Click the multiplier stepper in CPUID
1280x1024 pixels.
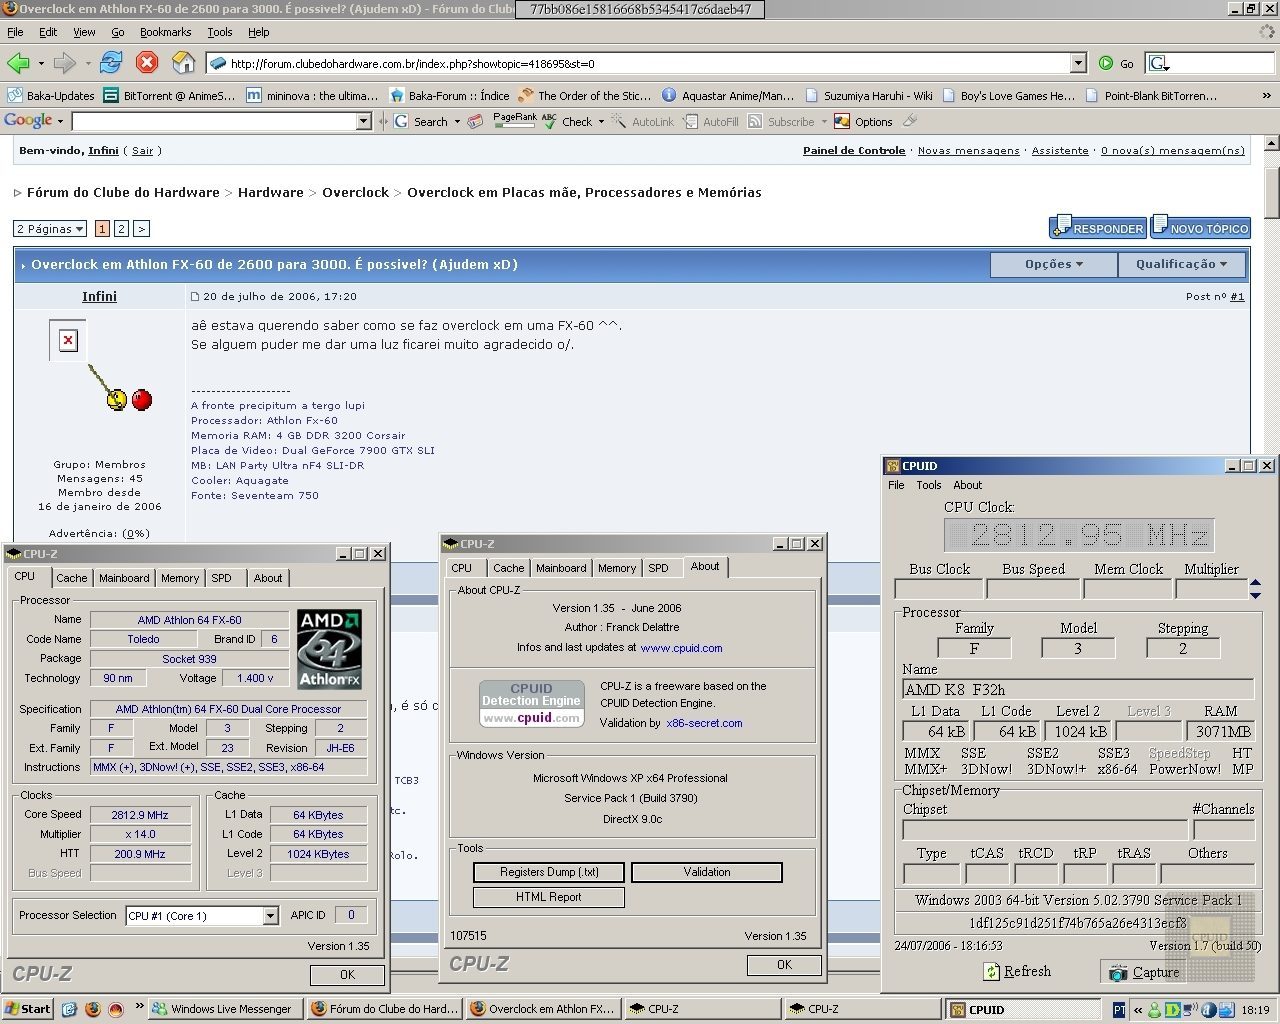point(1255,589)
